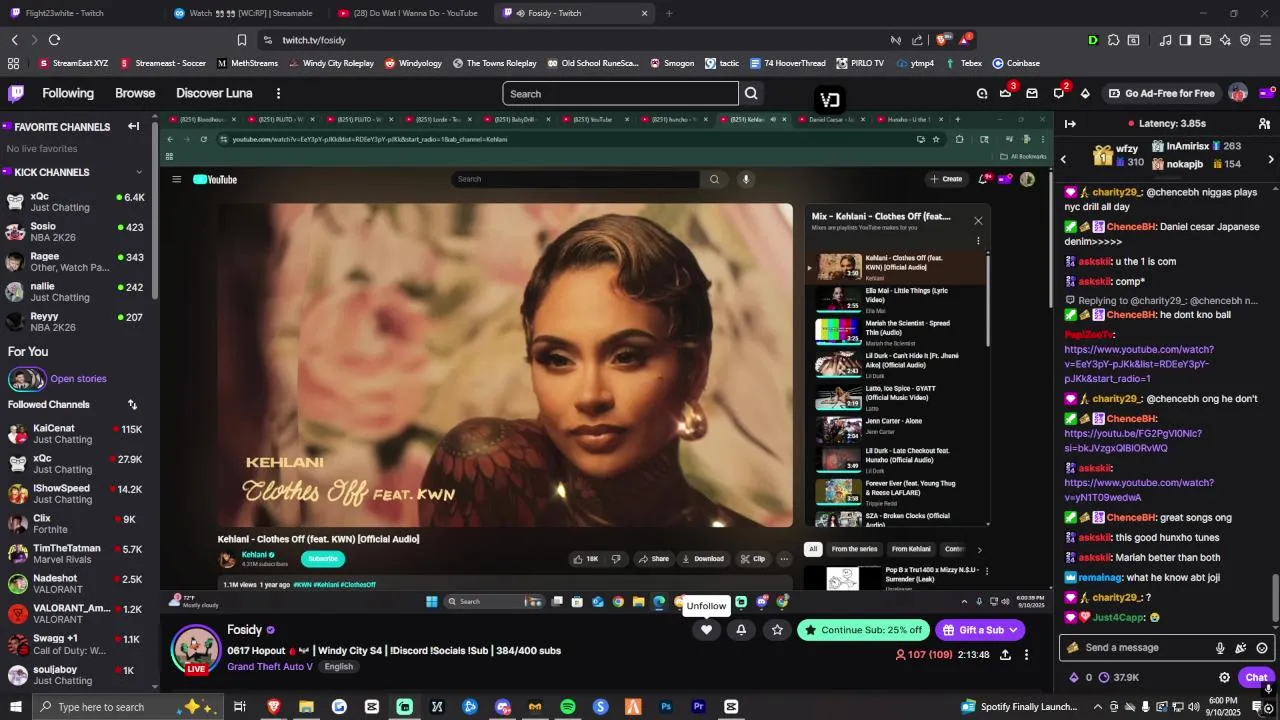Send chat message with Chat button
1280x720 pixels.
click(1256, 677)
